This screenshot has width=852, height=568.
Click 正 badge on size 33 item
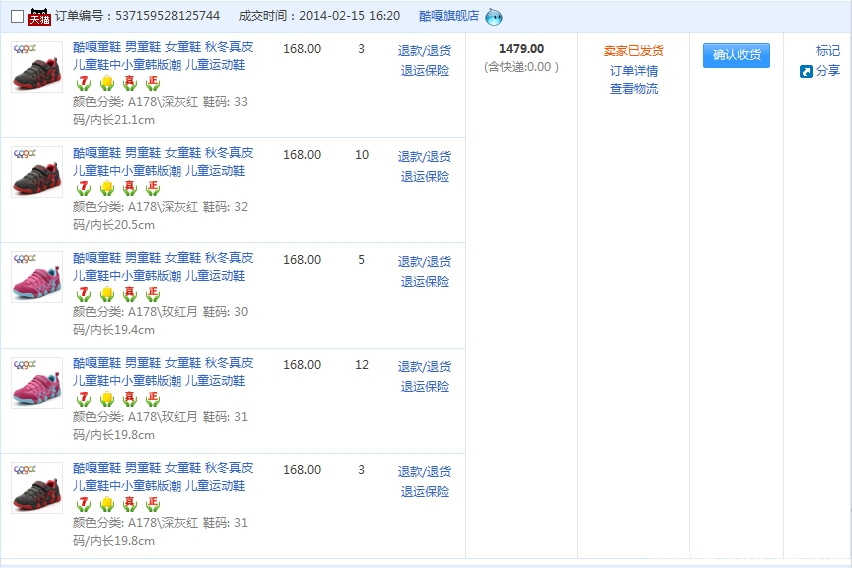coord(153,83)
